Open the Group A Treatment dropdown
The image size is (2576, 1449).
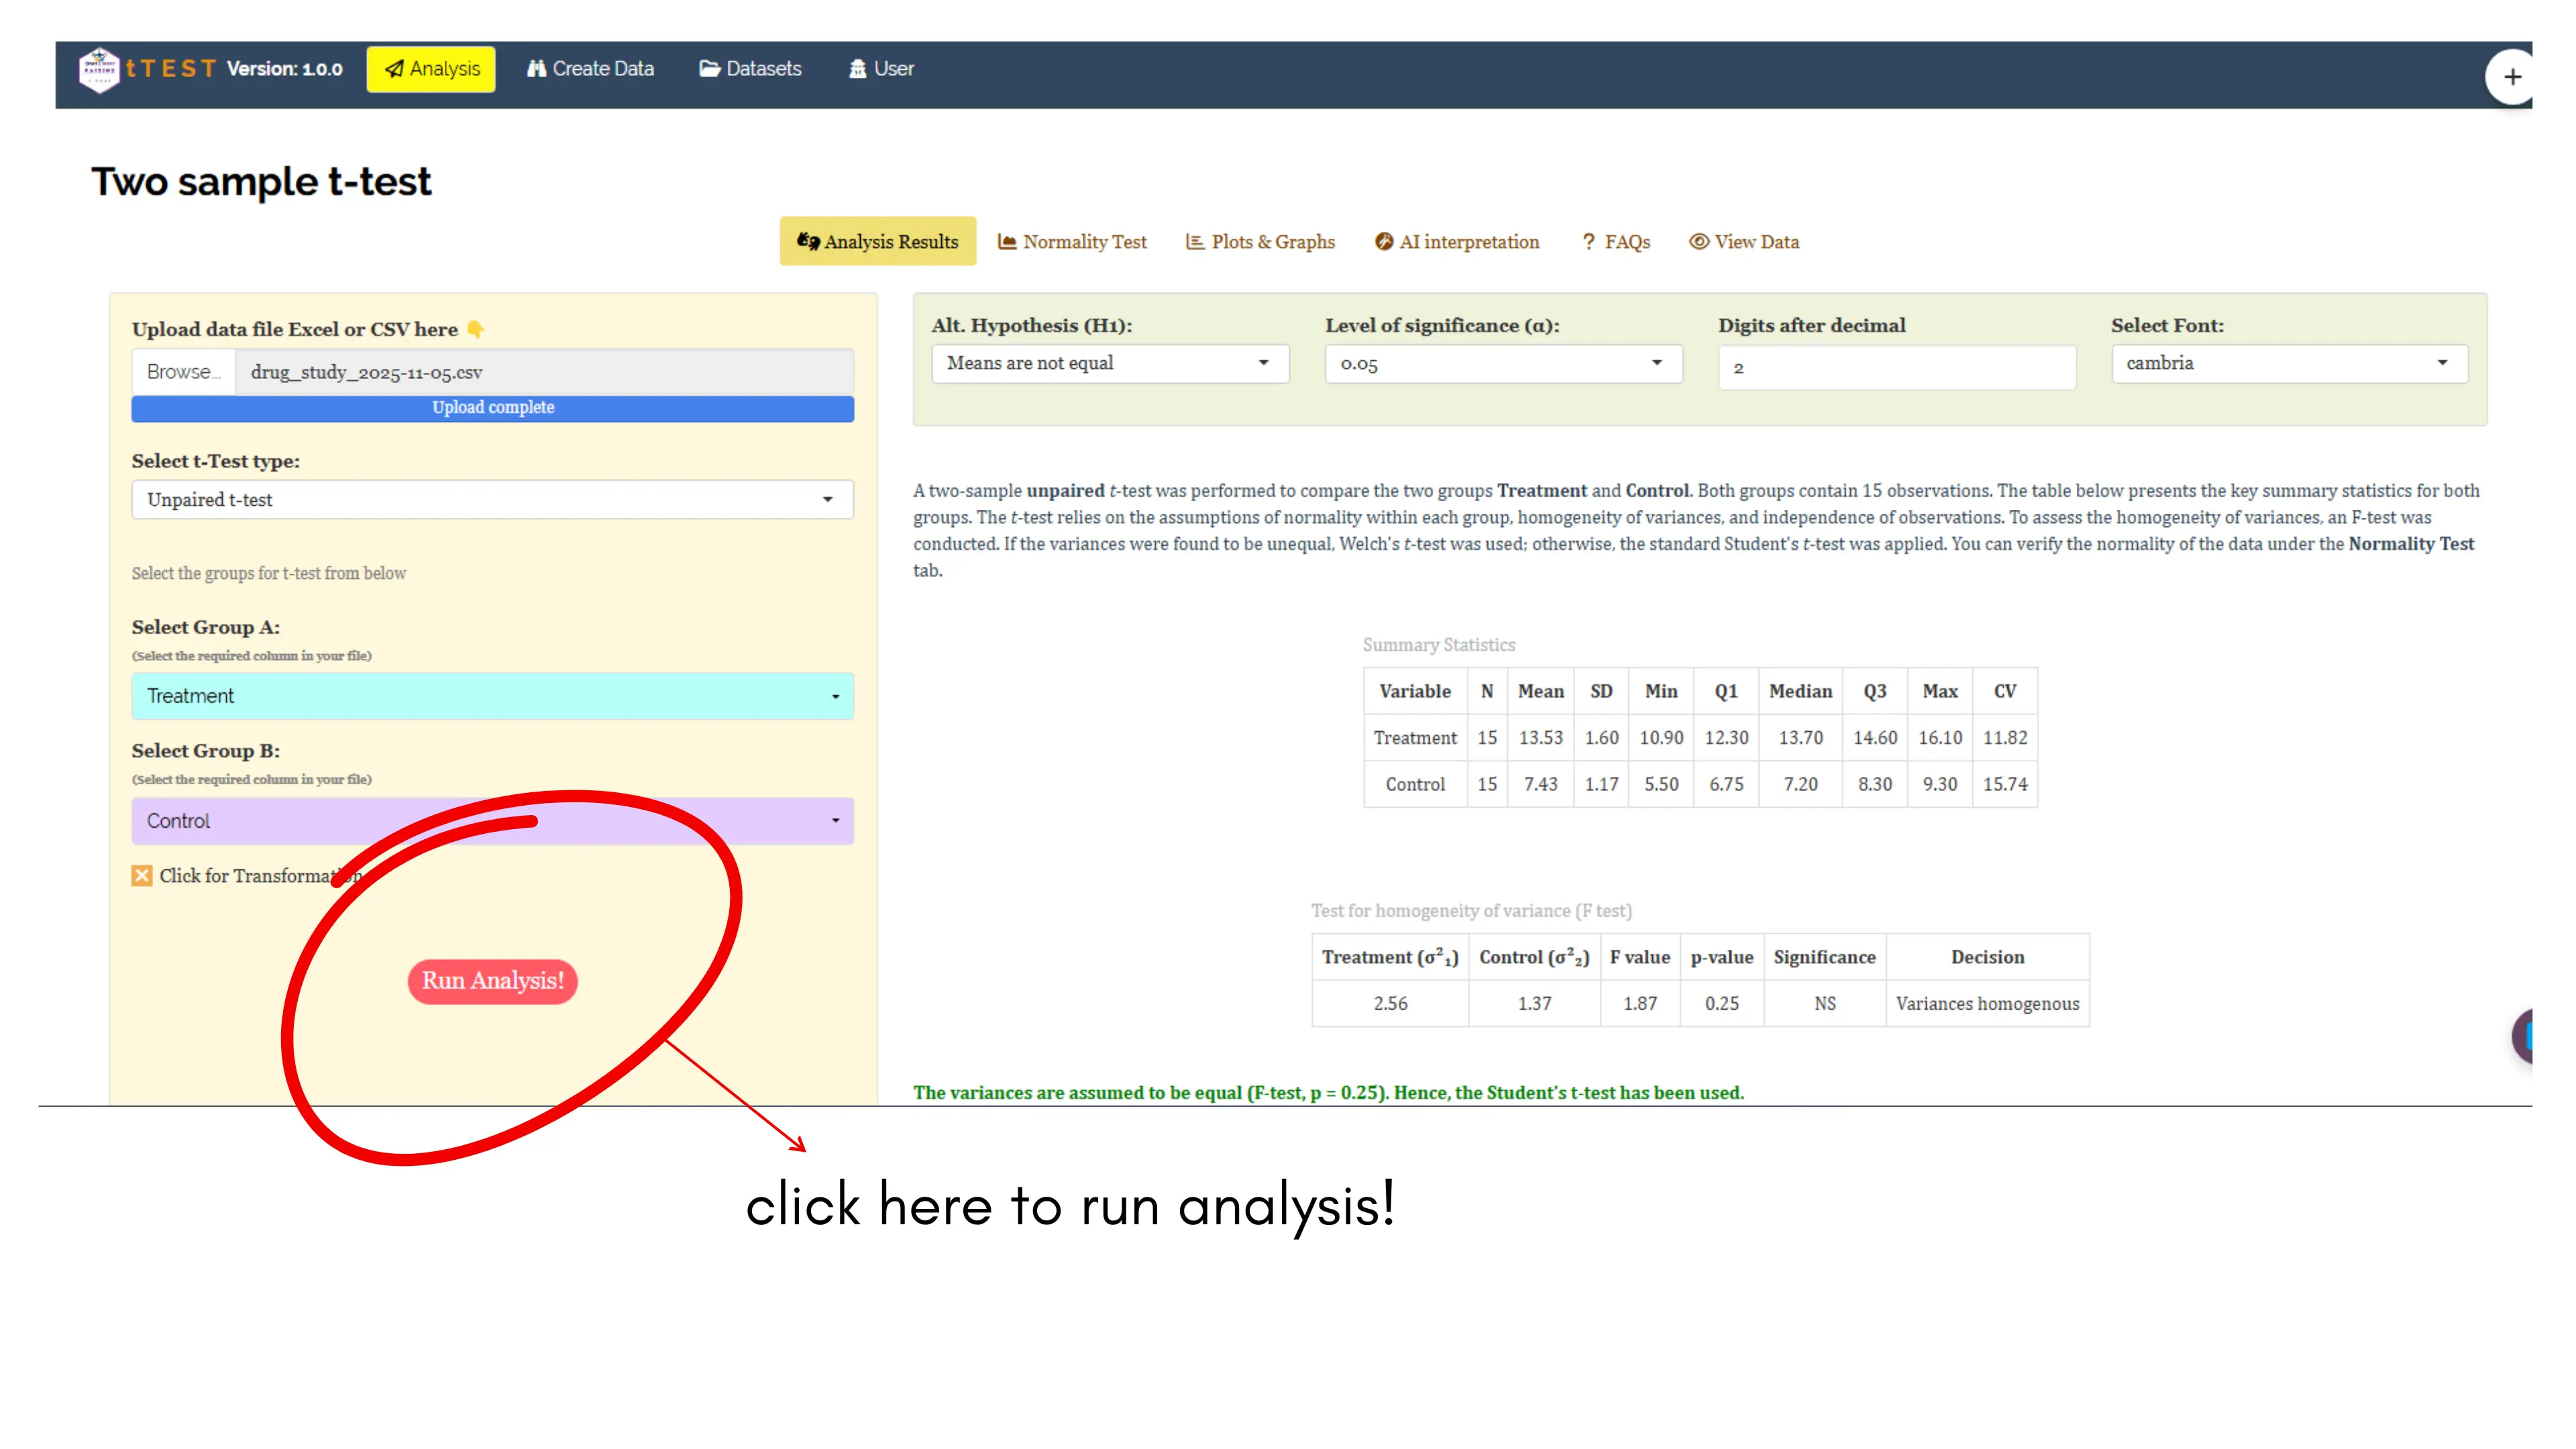tap(492, 696)
